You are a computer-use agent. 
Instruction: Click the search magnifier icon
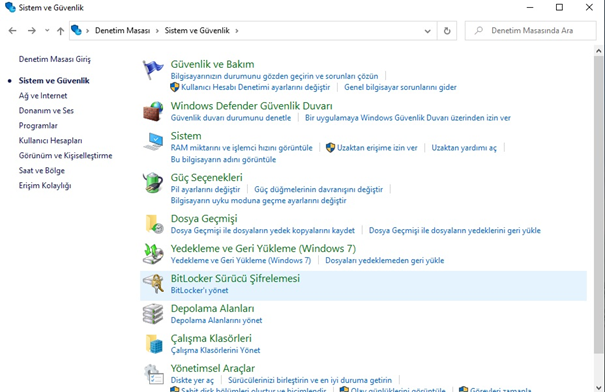478,30
